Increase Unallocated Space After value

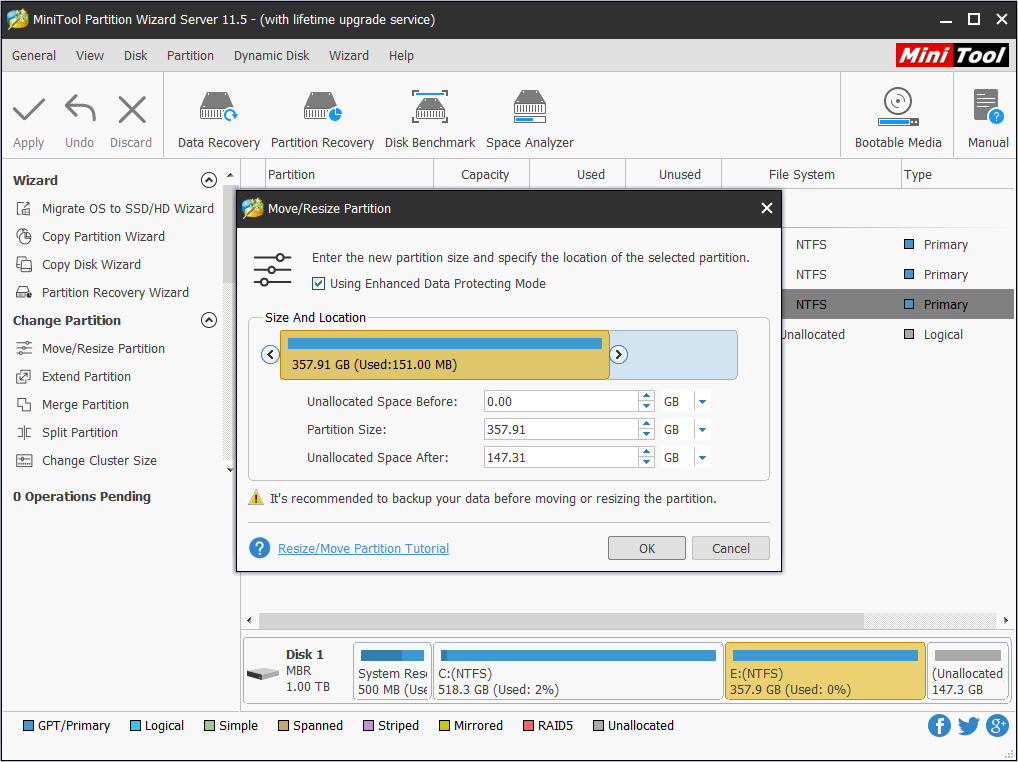[x=646, y=452]
